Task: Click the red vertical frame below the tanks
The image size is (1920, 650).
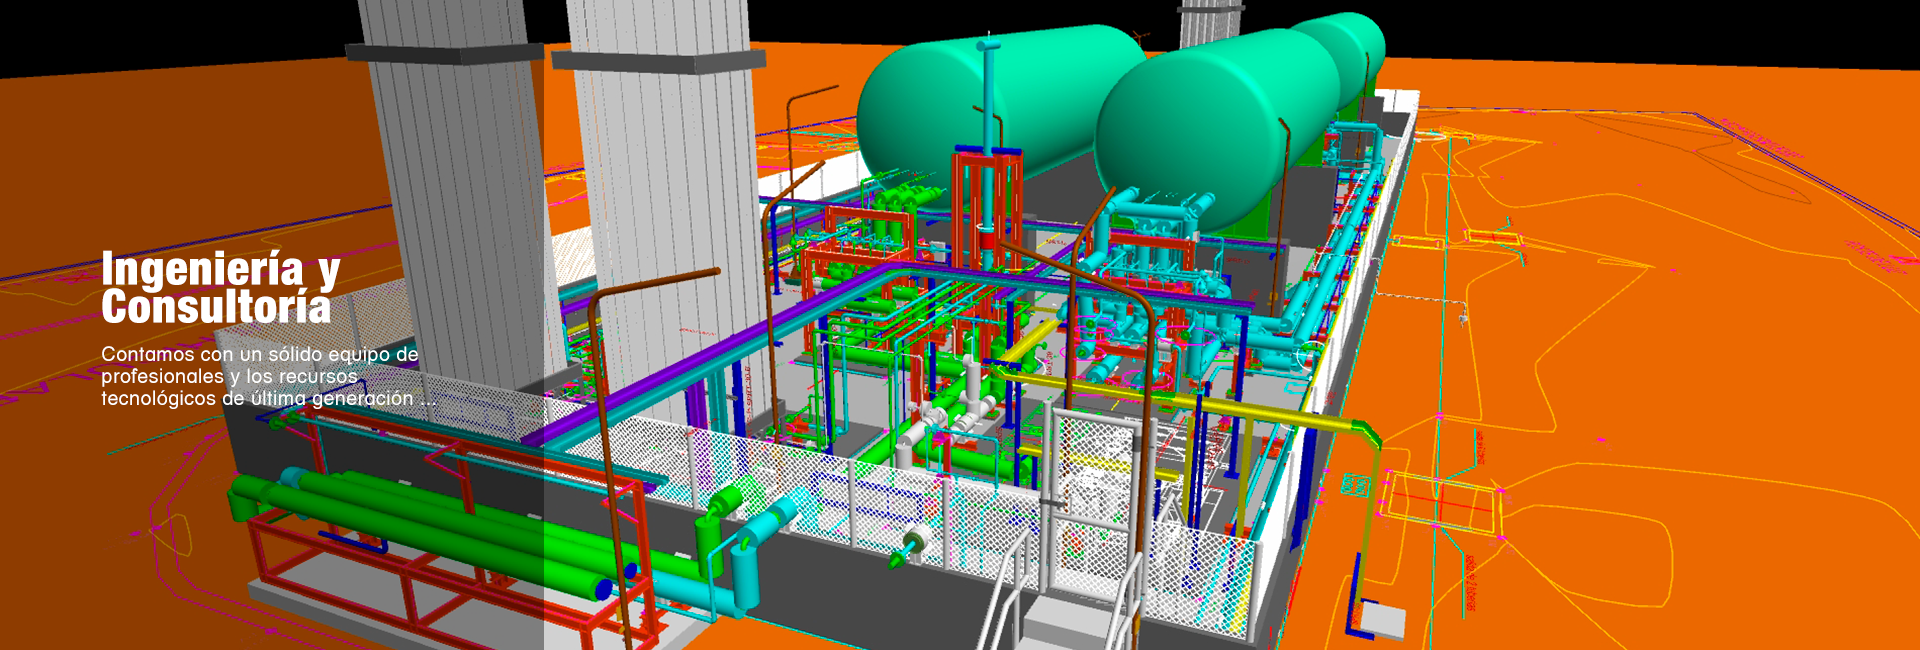Action: [x=987, y=250]
